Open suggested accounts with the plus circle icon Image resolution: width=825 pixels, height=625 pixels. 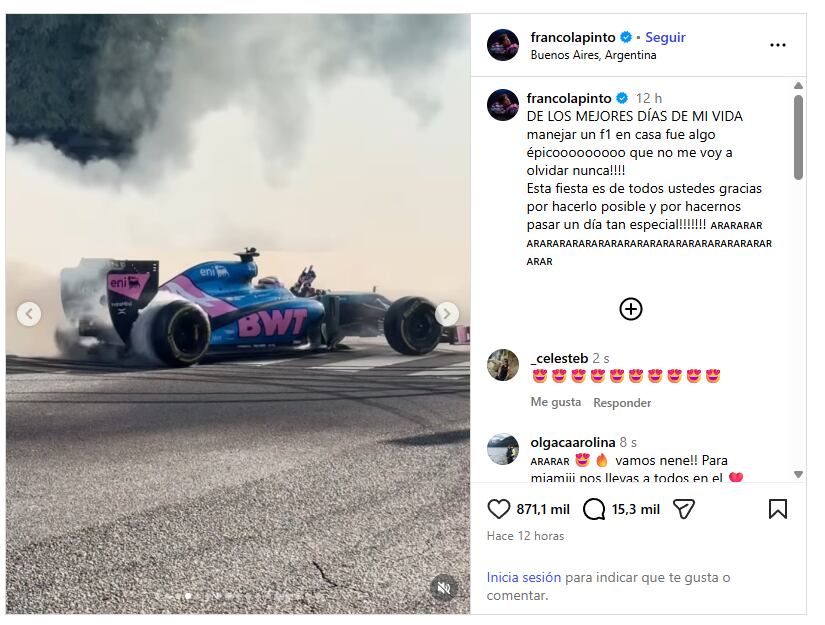point(630,309)
